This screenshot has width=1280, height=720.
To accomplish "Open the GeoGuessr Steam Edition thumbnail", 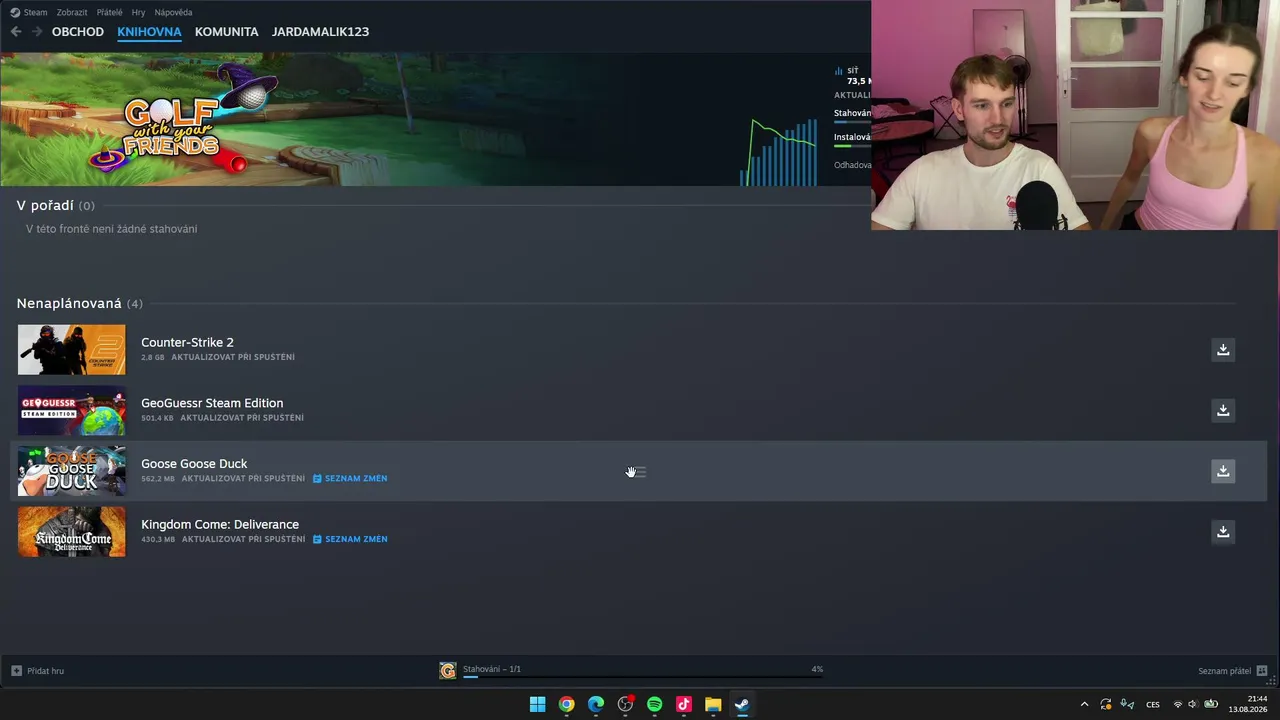I will point(72,410).
